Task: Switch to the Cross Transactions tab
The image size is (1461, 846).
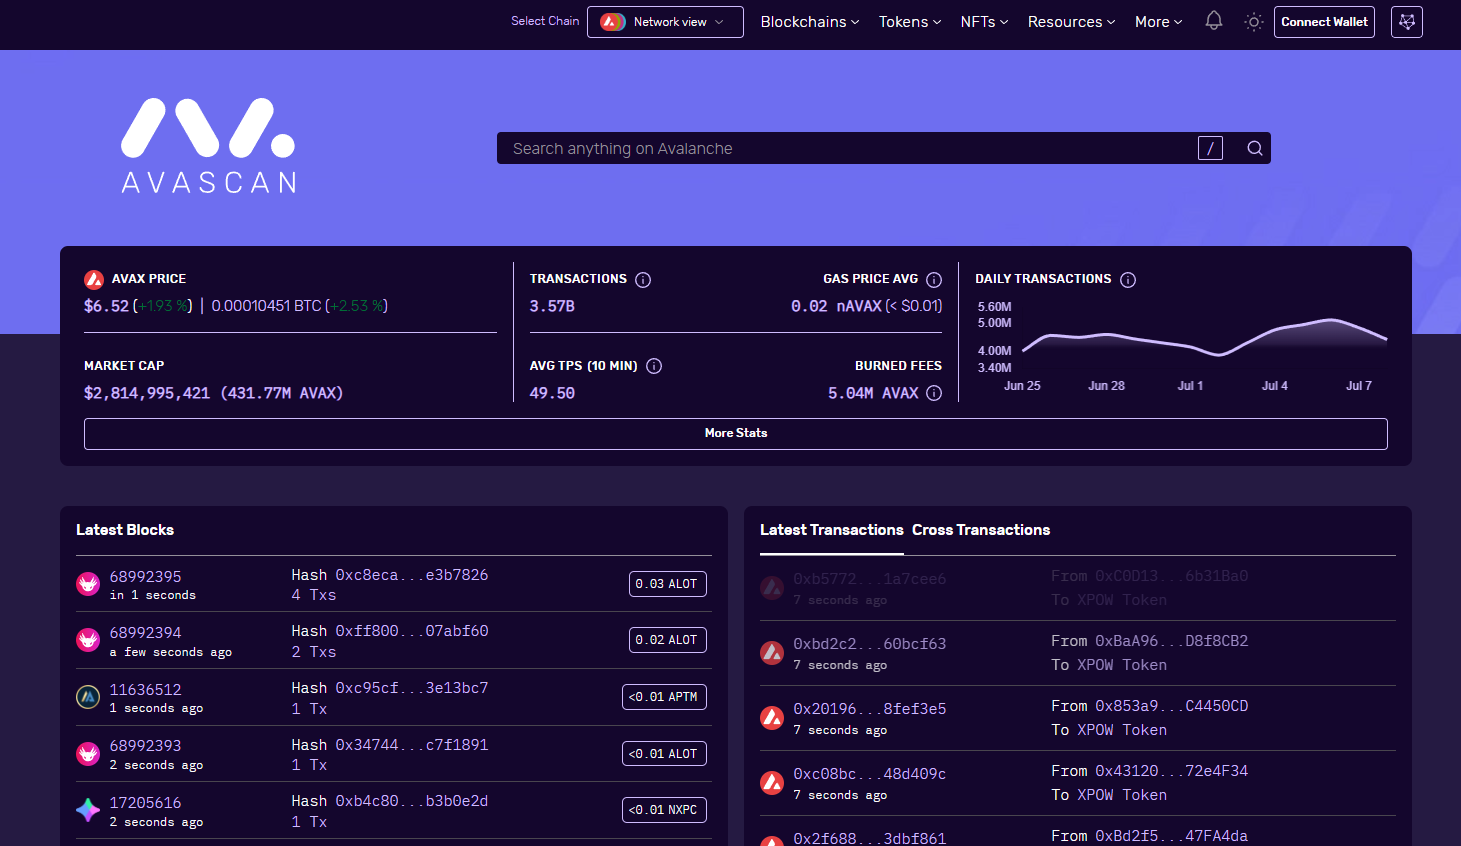Action: pos(981,530)
